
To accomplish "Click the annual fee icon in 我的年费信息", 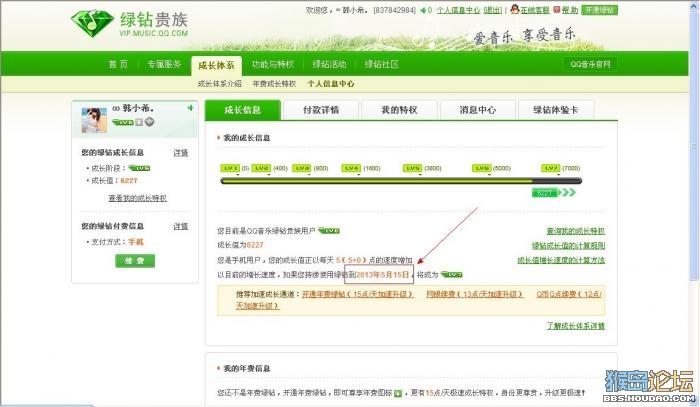I will tap(398, 393).
